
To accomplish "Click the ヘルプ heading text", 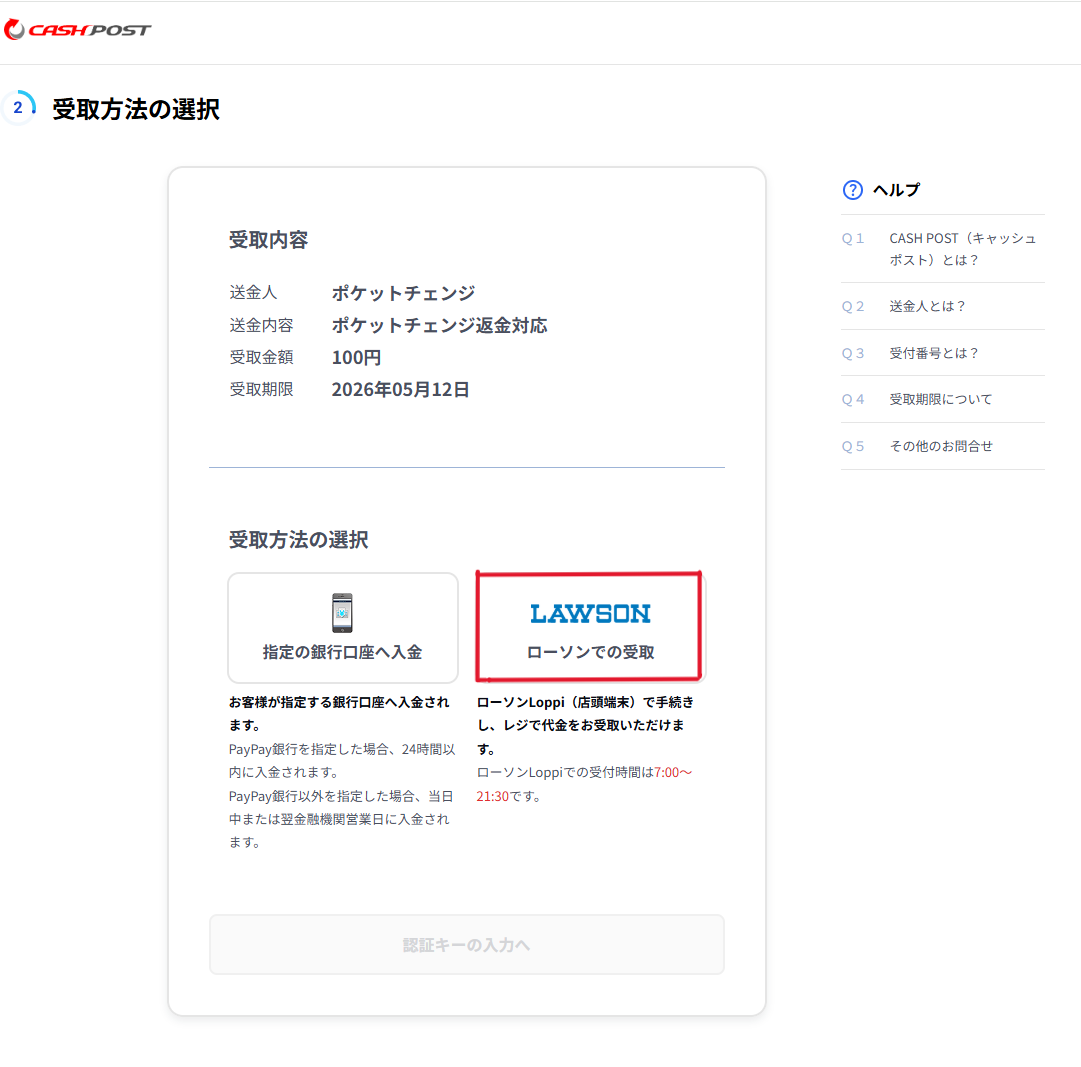I will click(896, 190).
